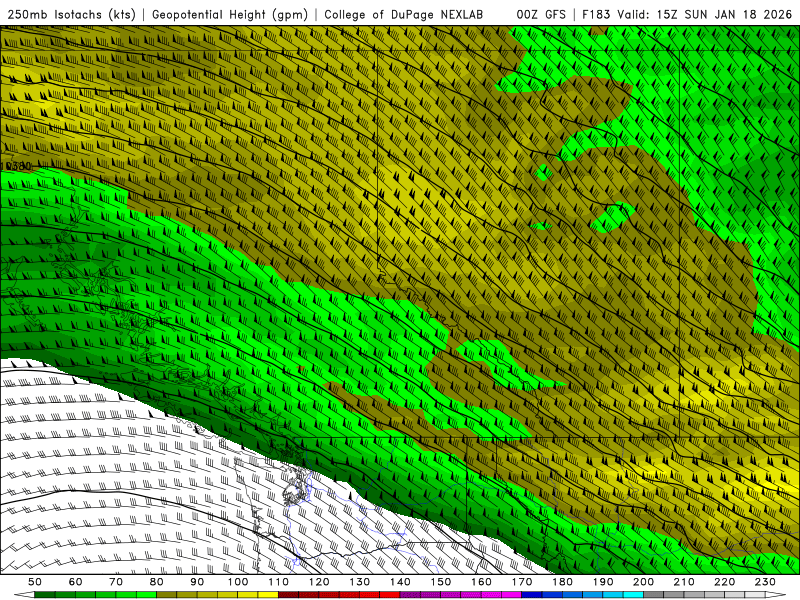
Task: Click the 90 label on the color scale
Action: (x=197, y=582)
